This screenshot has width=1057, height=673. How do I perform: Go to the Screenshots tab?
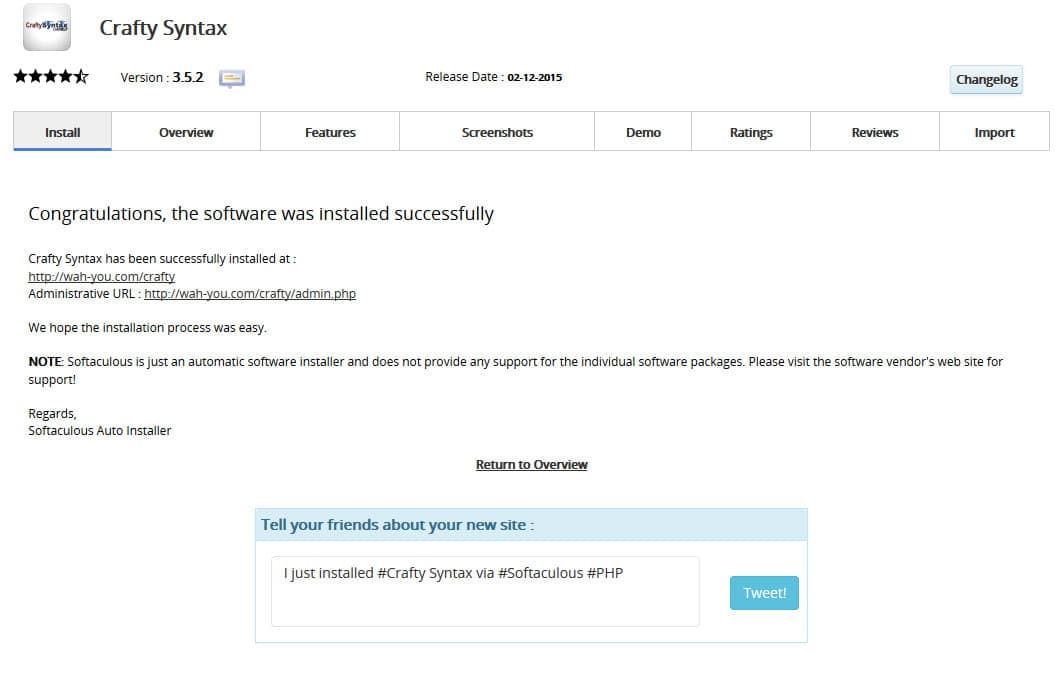[x=497, y=132]
